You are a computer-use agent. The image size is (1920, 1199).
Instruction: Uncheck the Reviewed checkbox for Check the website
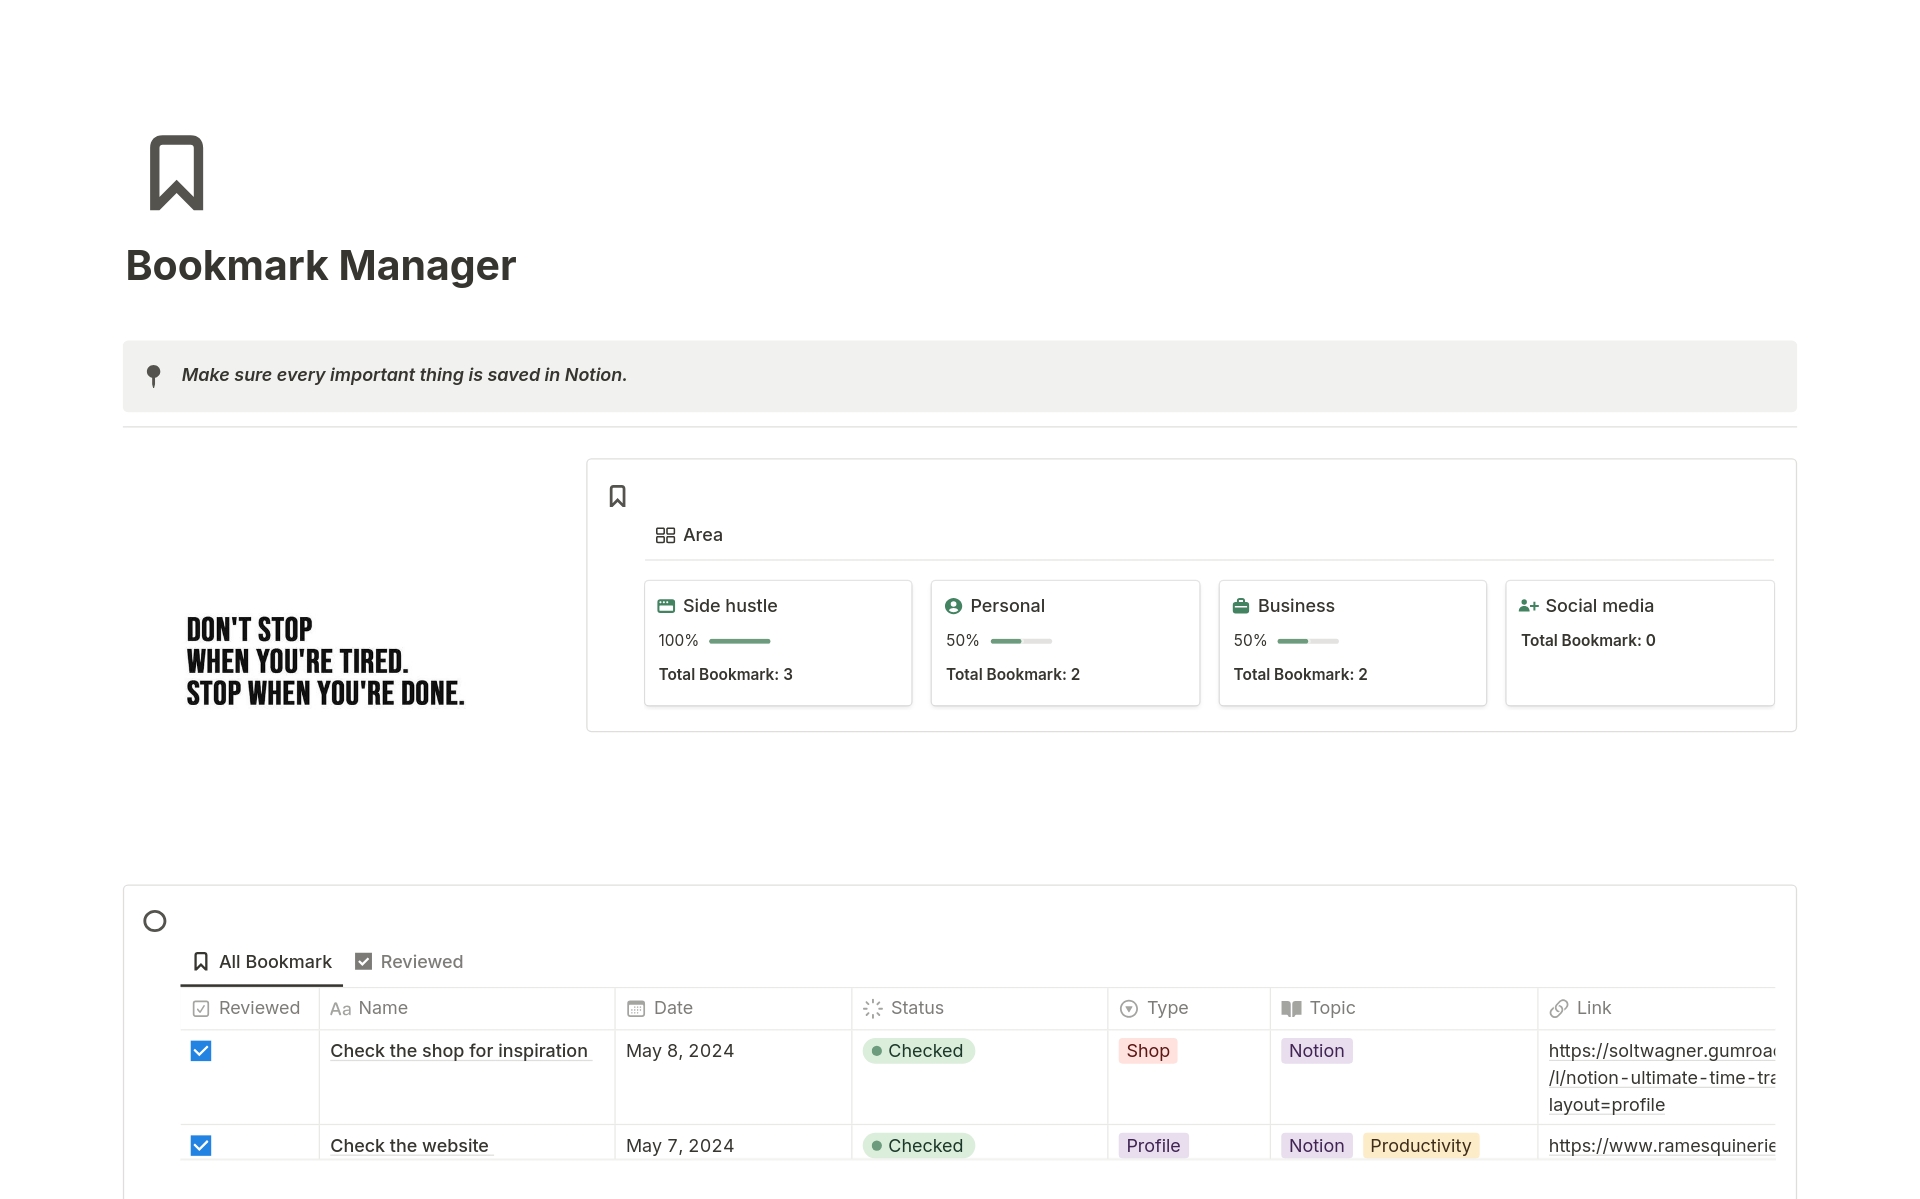coord(201,1146)
